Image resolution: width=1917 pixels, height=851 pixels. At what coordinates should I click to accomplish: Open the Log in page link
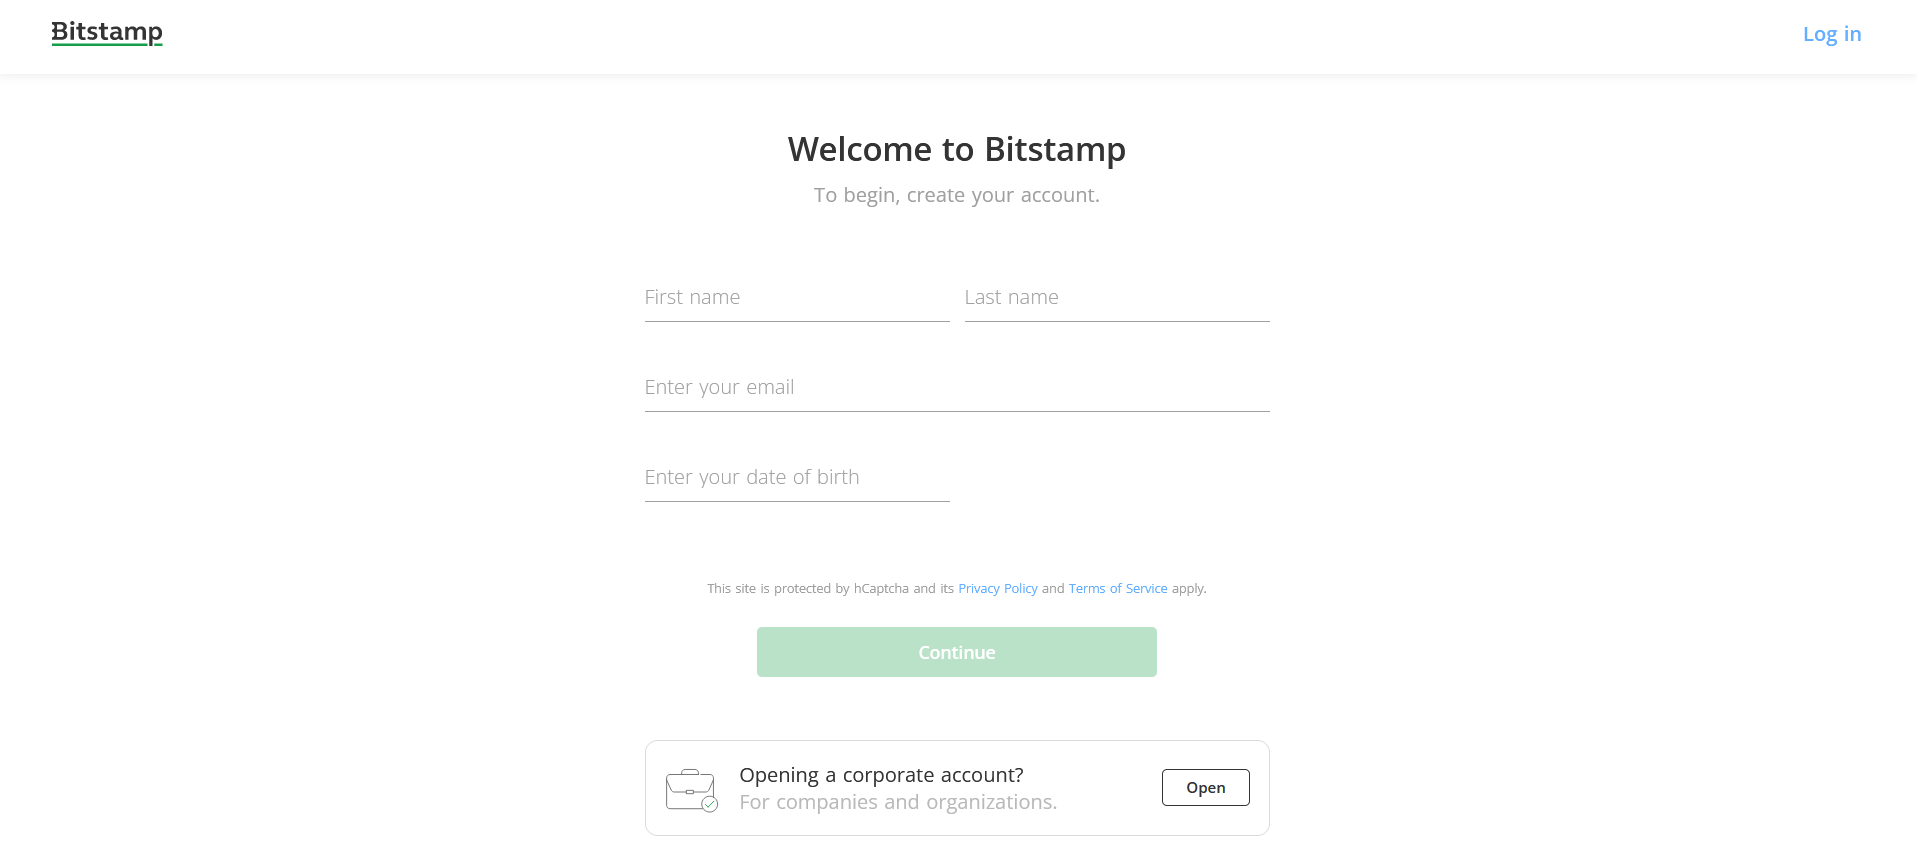pyautogui.click(x=1831, y=34)
